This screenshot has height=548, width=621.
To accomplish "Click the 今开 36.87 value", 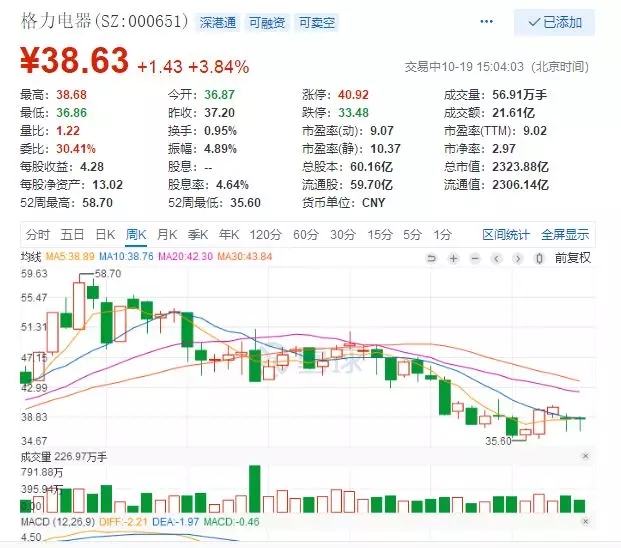I will point(219,95).
